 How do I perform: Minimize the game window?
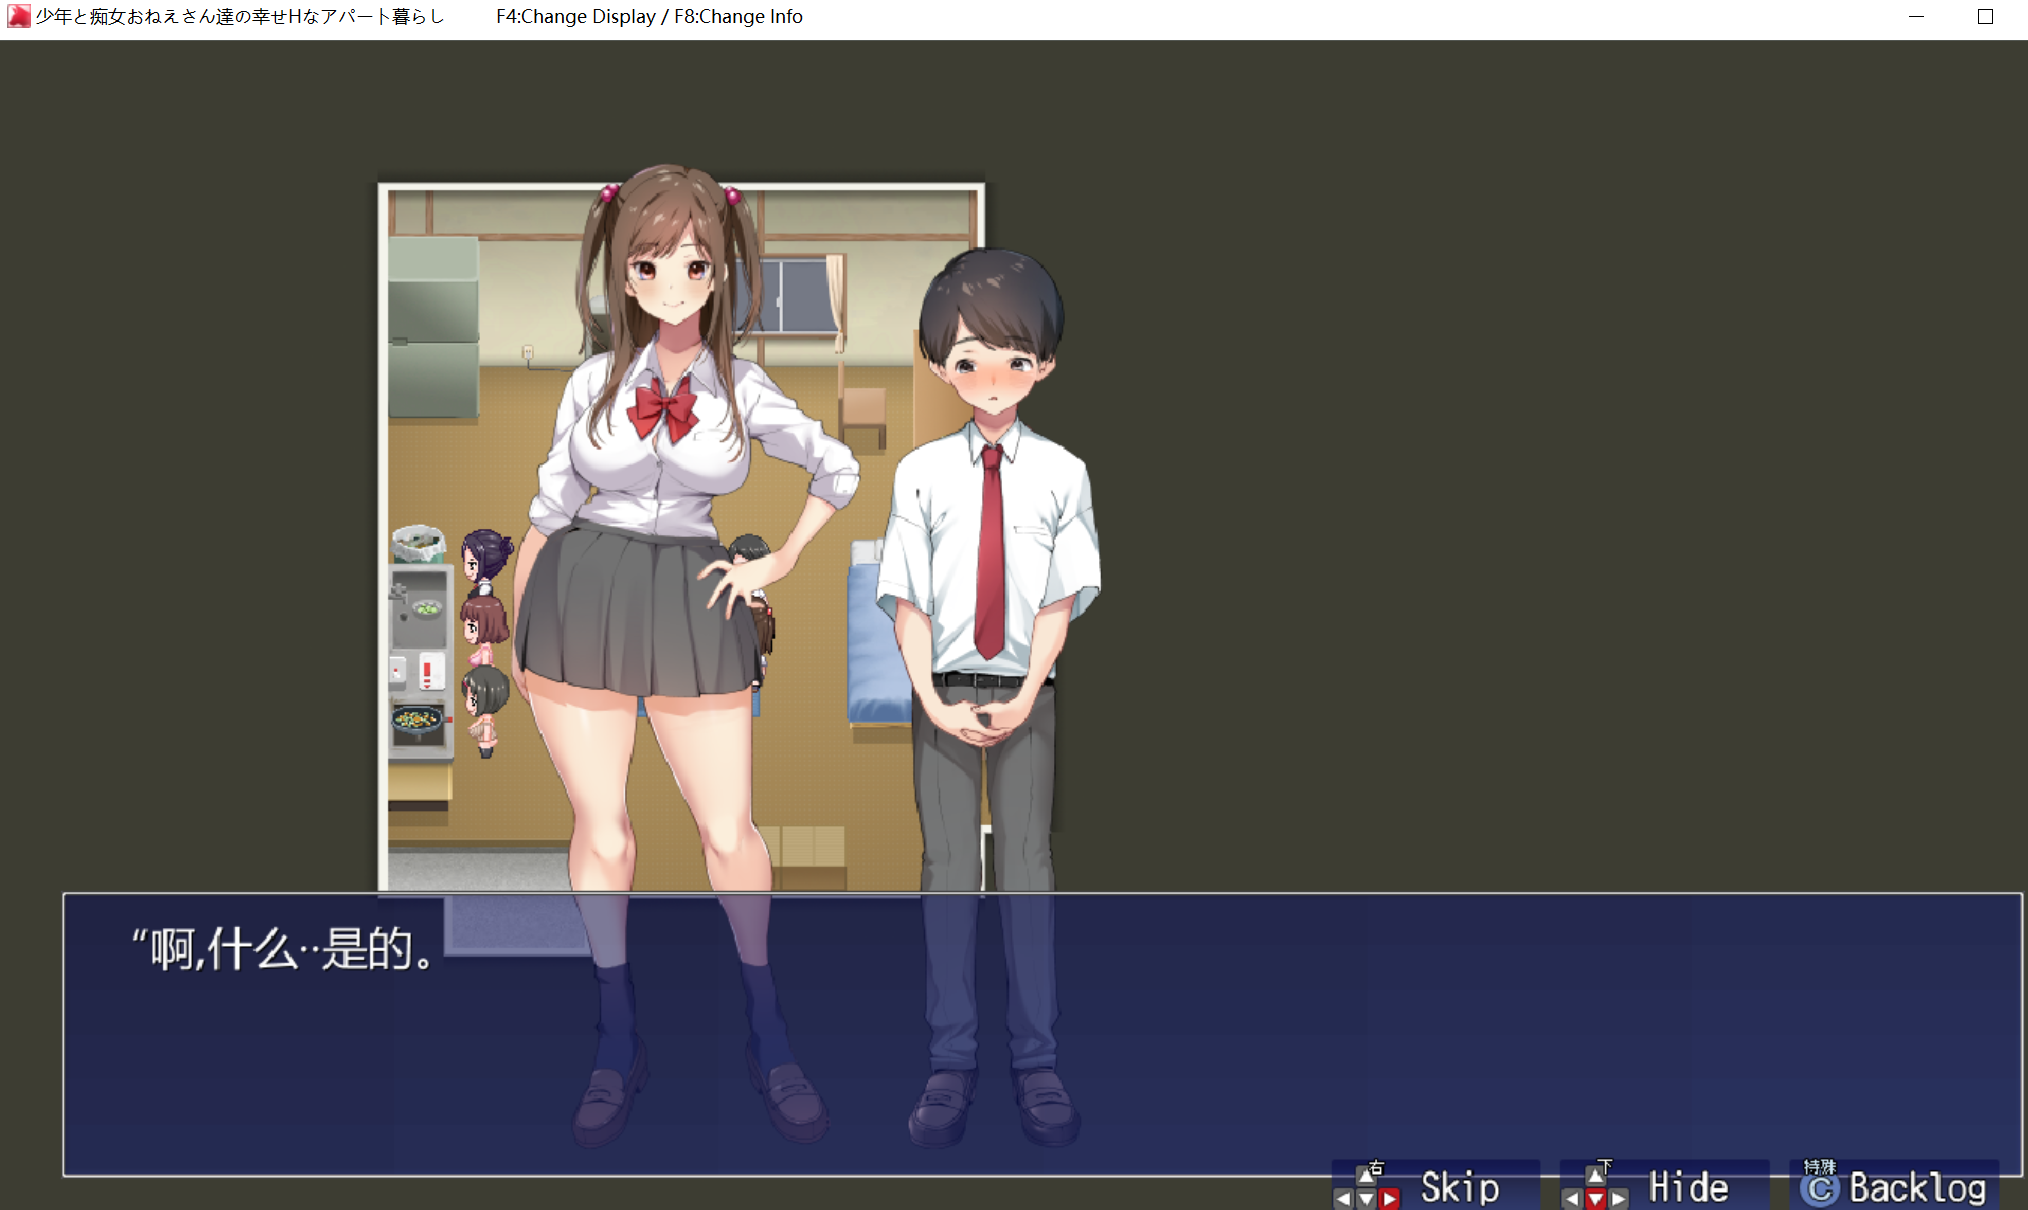click(x=1916, y=16)
